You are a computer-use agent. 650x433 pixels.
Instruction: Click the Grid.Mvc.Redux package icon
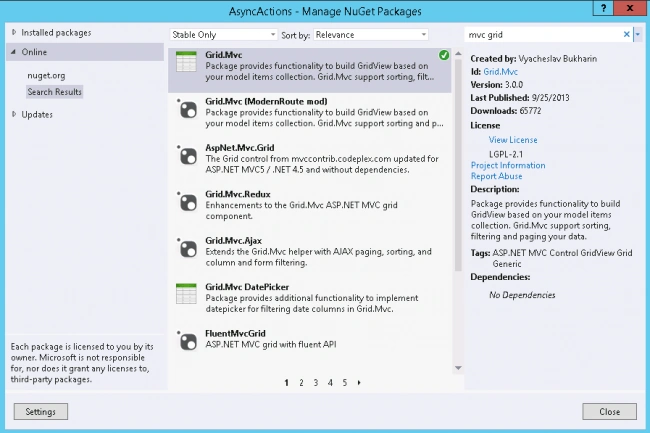pos(187,202)
